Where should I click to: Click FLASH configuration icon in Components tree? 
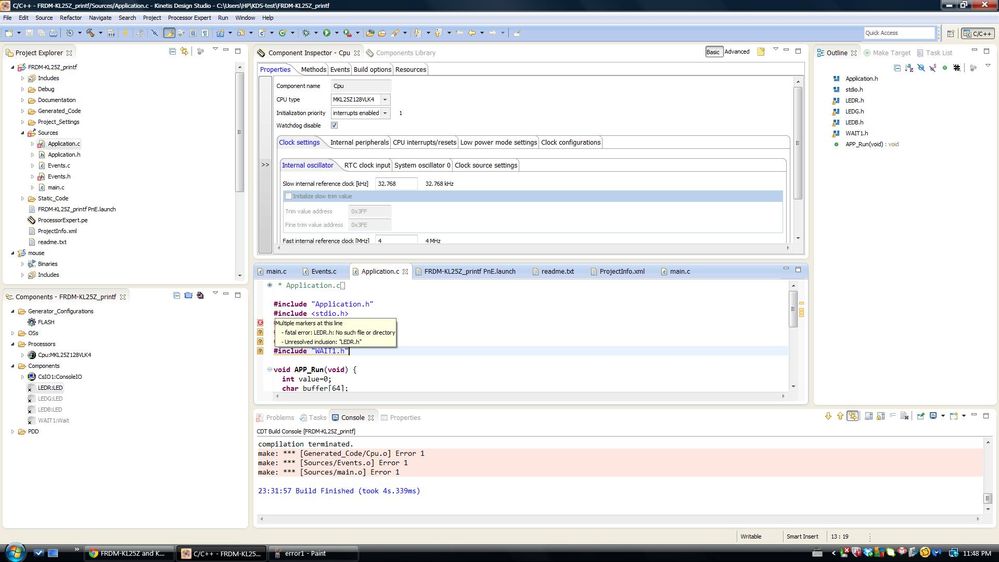32,322
